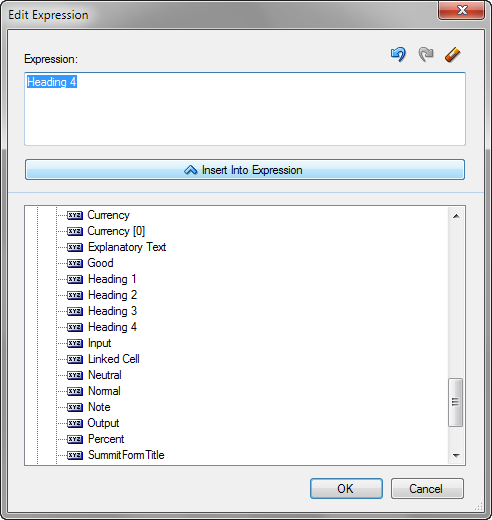Image resolution: width=492 pixels, height=520 pixels.
Task: Click the icon next to Linked Cell
Action: click(75, 359)
